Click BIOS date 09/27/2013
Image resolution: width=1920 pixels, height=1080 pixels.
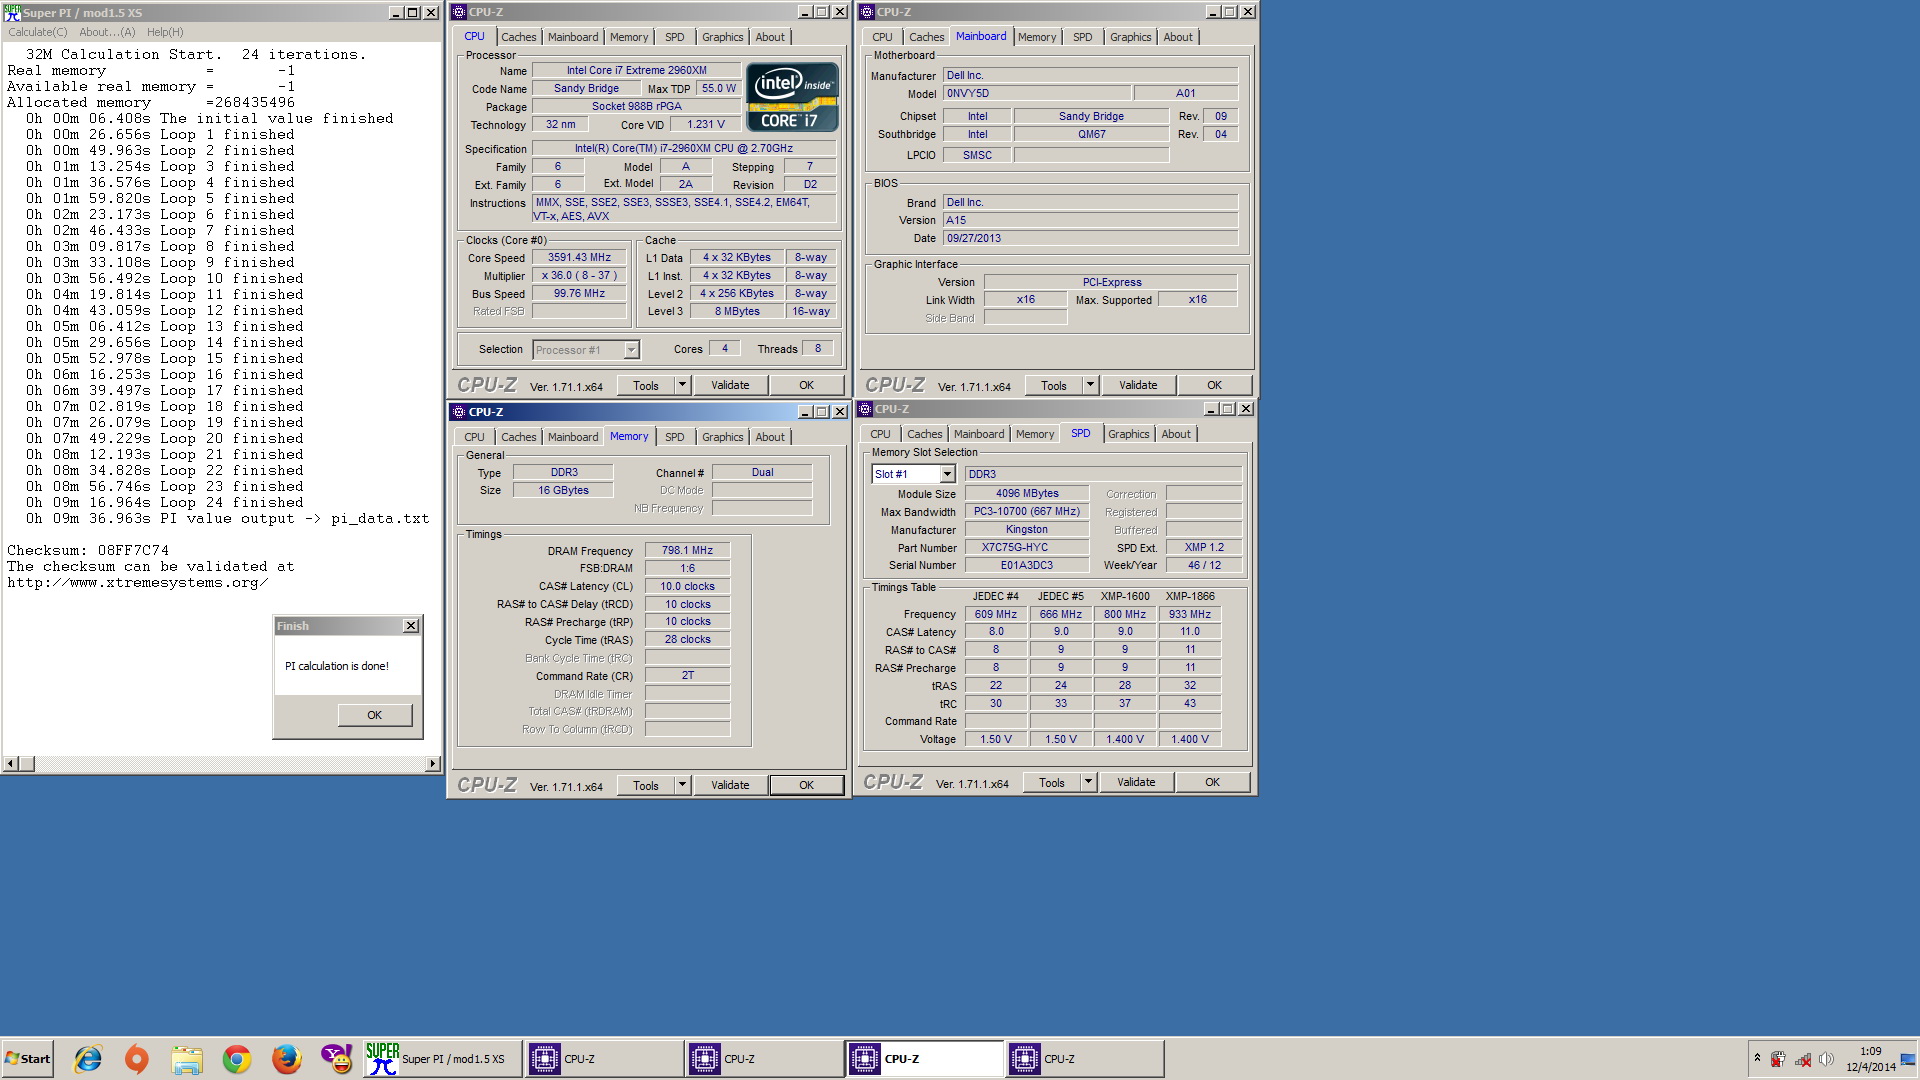1091,238
